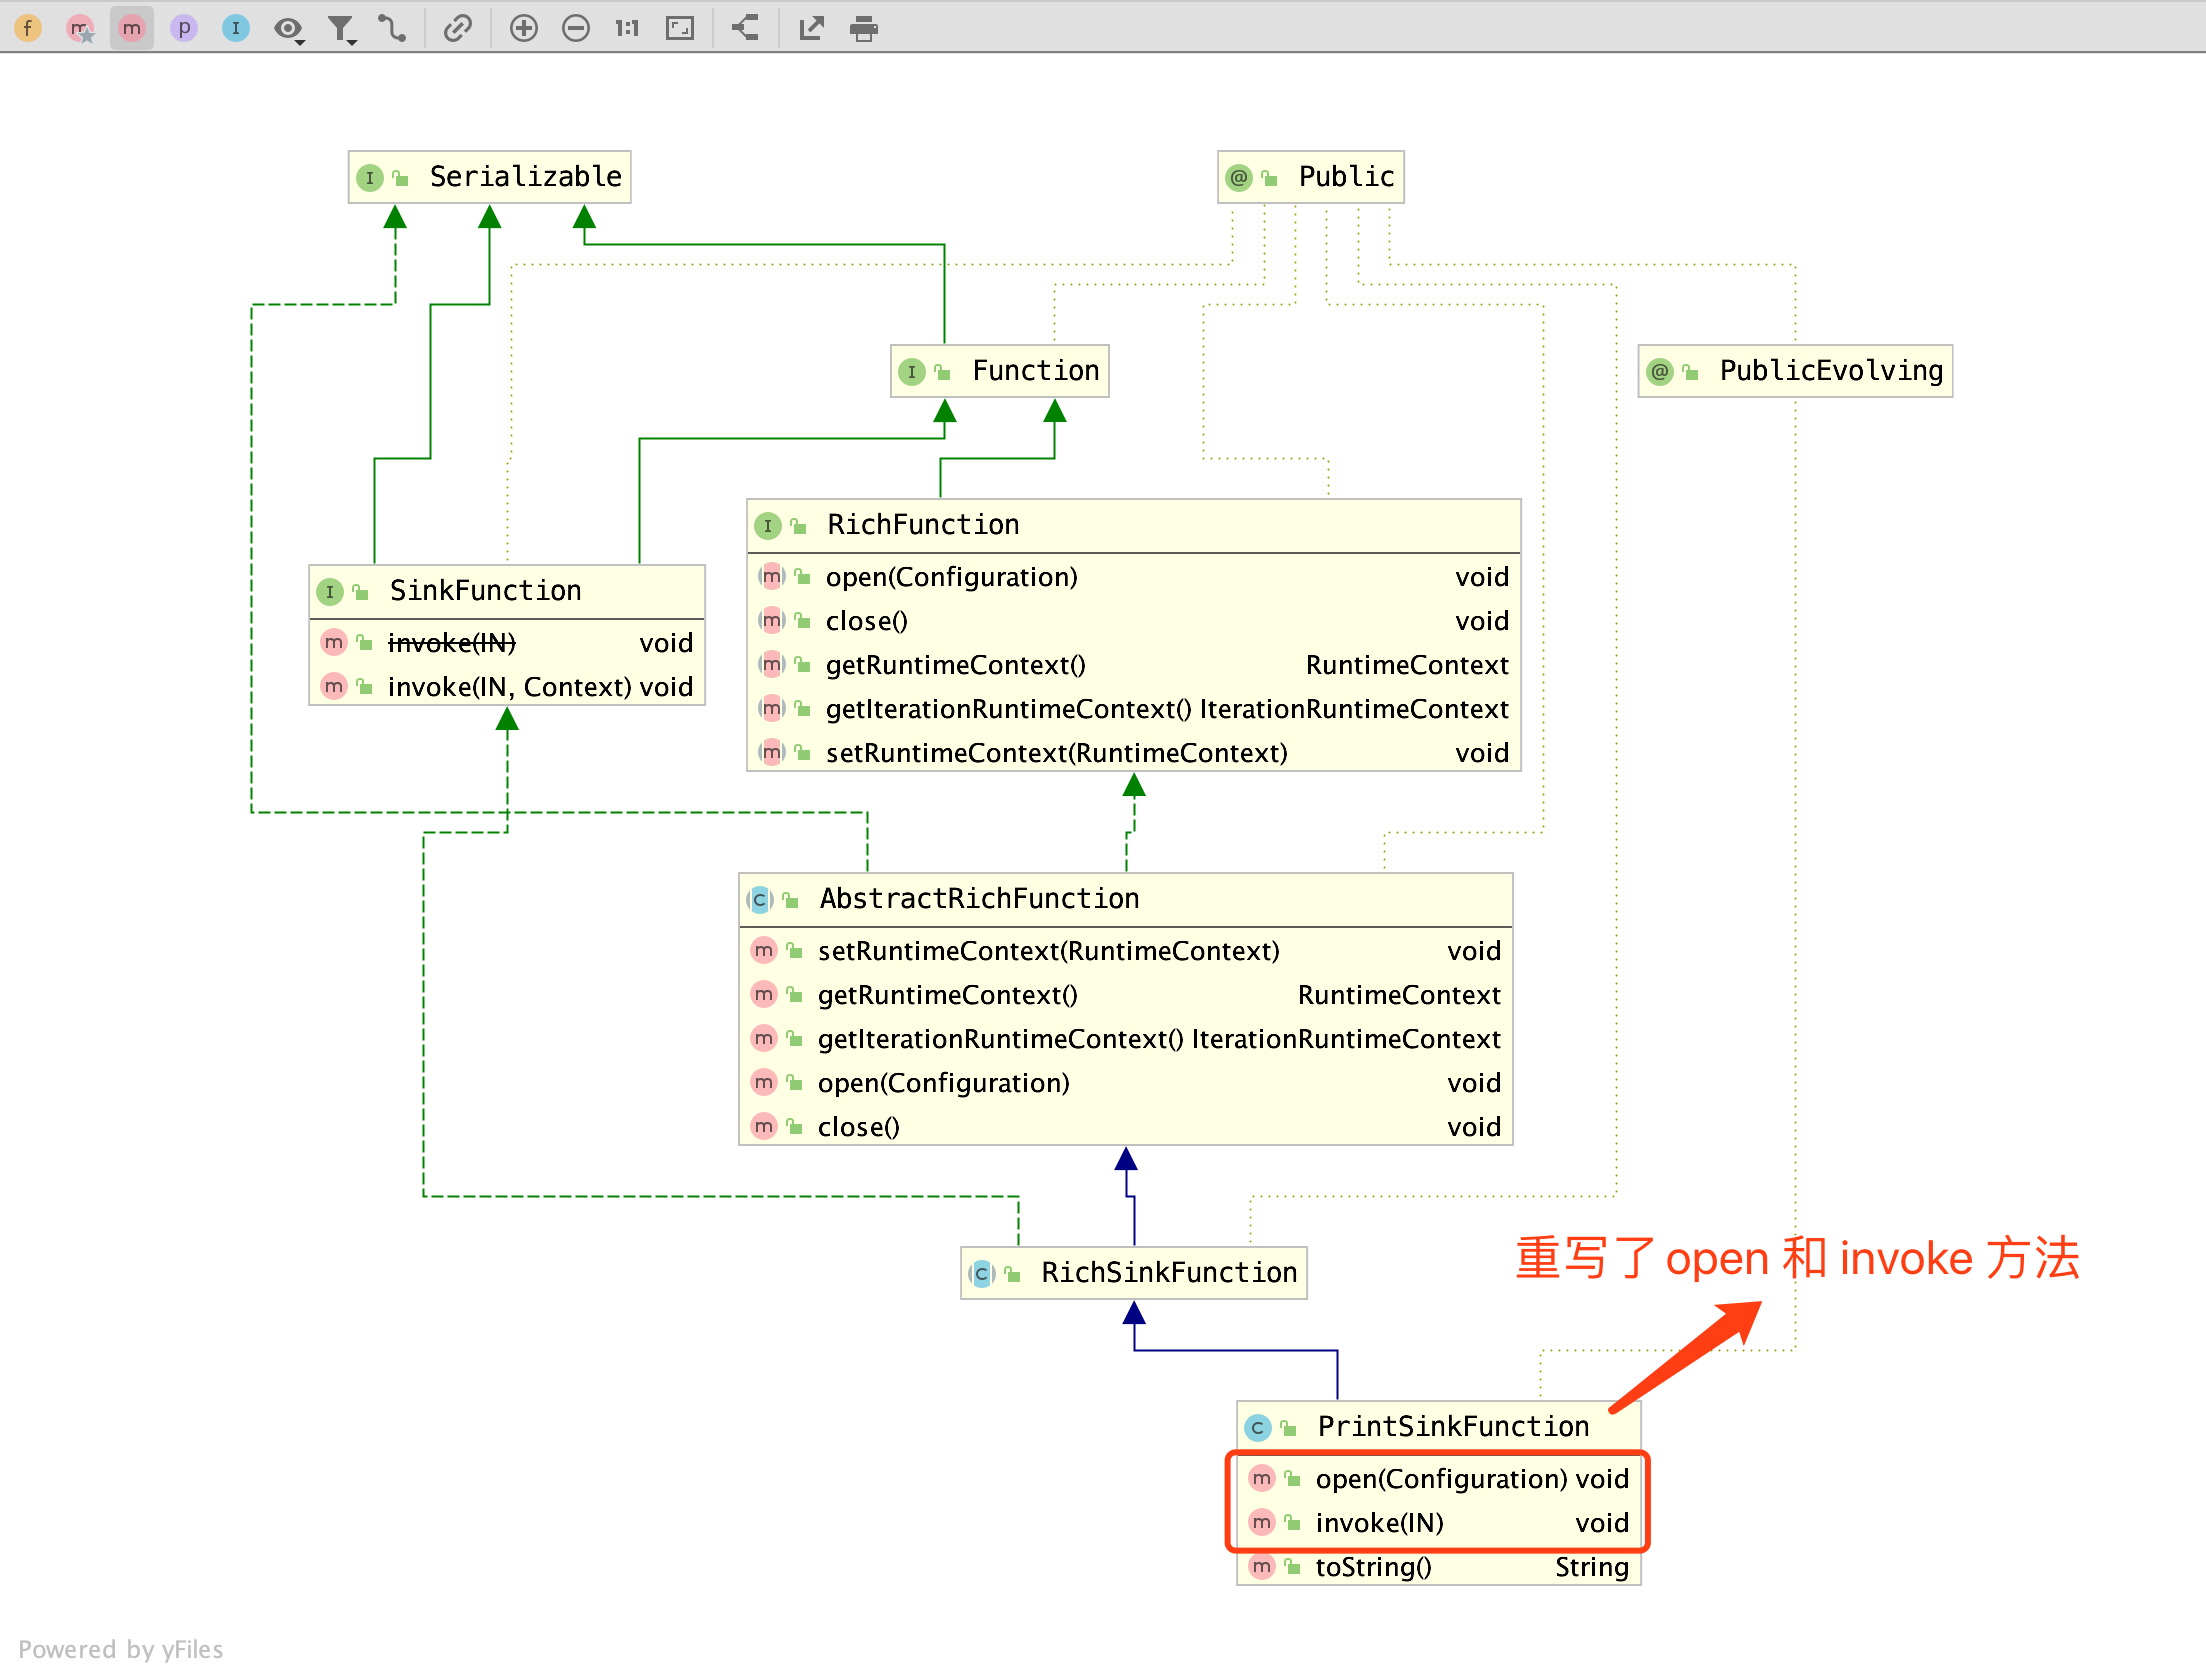Click the PrintSinkFunction node header

pos(1438,1427)
